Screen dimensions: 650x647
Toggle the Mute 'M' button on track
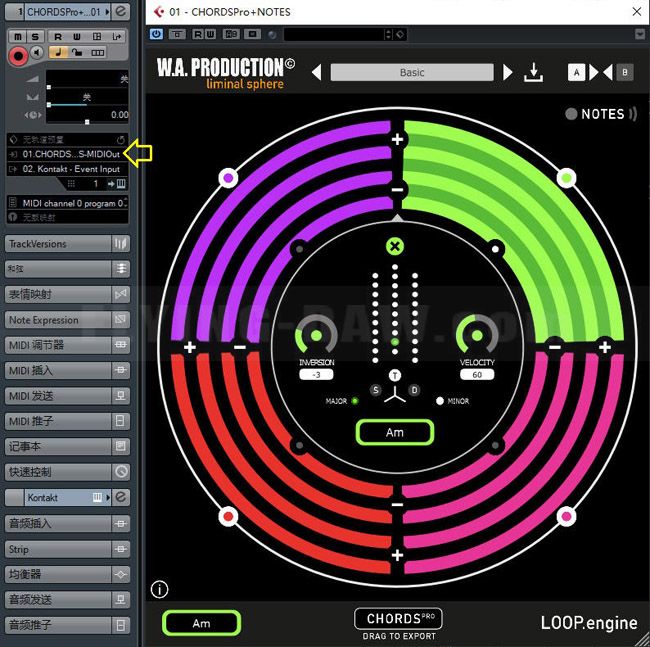(x=18, y=36)
